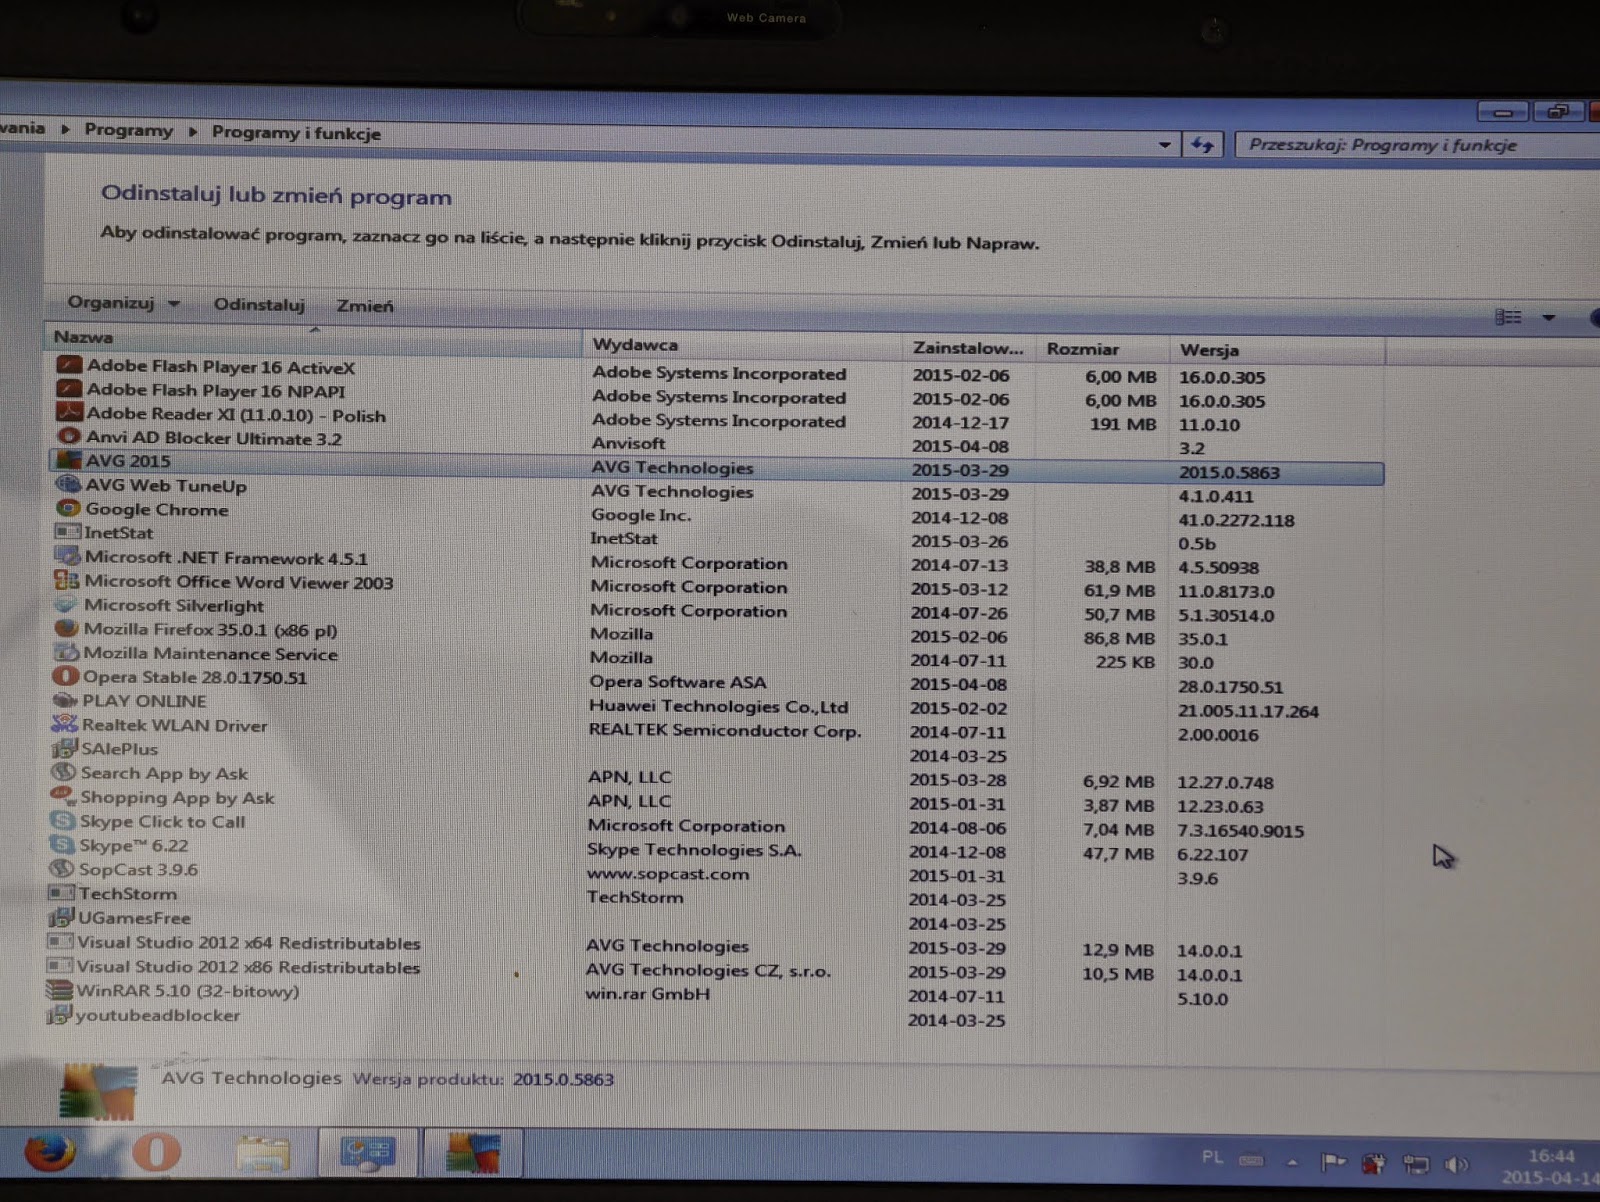Viewport: 1600px width, 1202px height.
Task: Click the Realtek WLAN Driver icon
Action: tap(64, 724)
